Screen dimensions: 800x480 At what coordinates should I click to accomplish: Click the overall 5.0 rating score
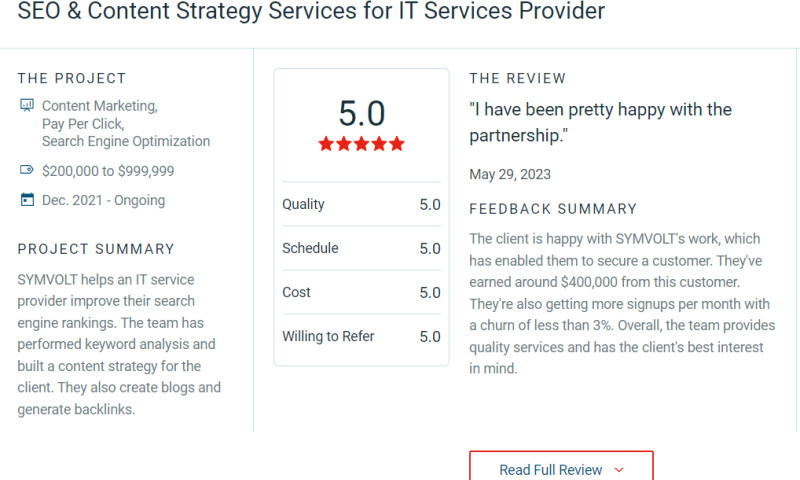361,113
